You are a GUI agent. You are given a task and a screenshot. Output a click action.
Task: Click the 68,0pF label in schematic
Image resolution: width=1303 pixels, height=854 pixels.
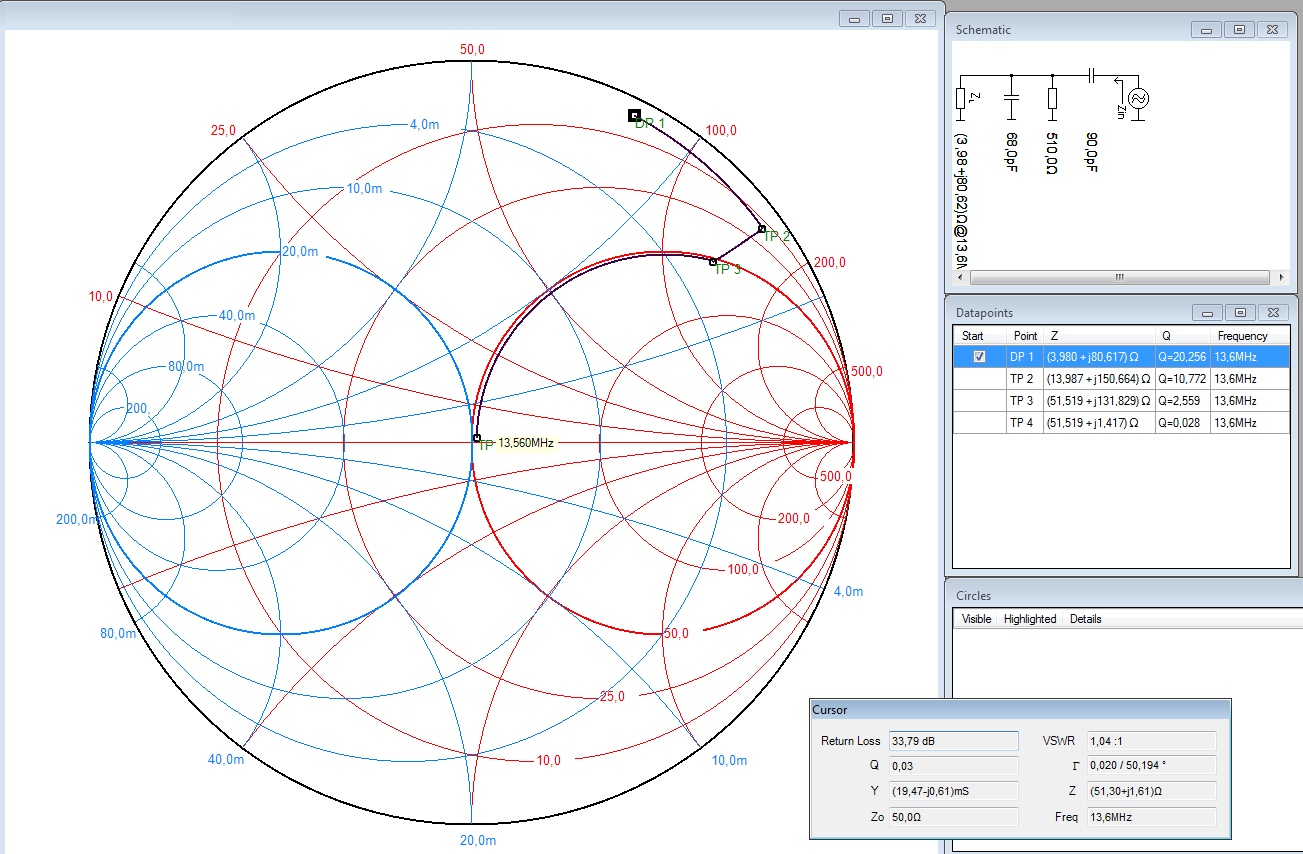pos(1011,153)
